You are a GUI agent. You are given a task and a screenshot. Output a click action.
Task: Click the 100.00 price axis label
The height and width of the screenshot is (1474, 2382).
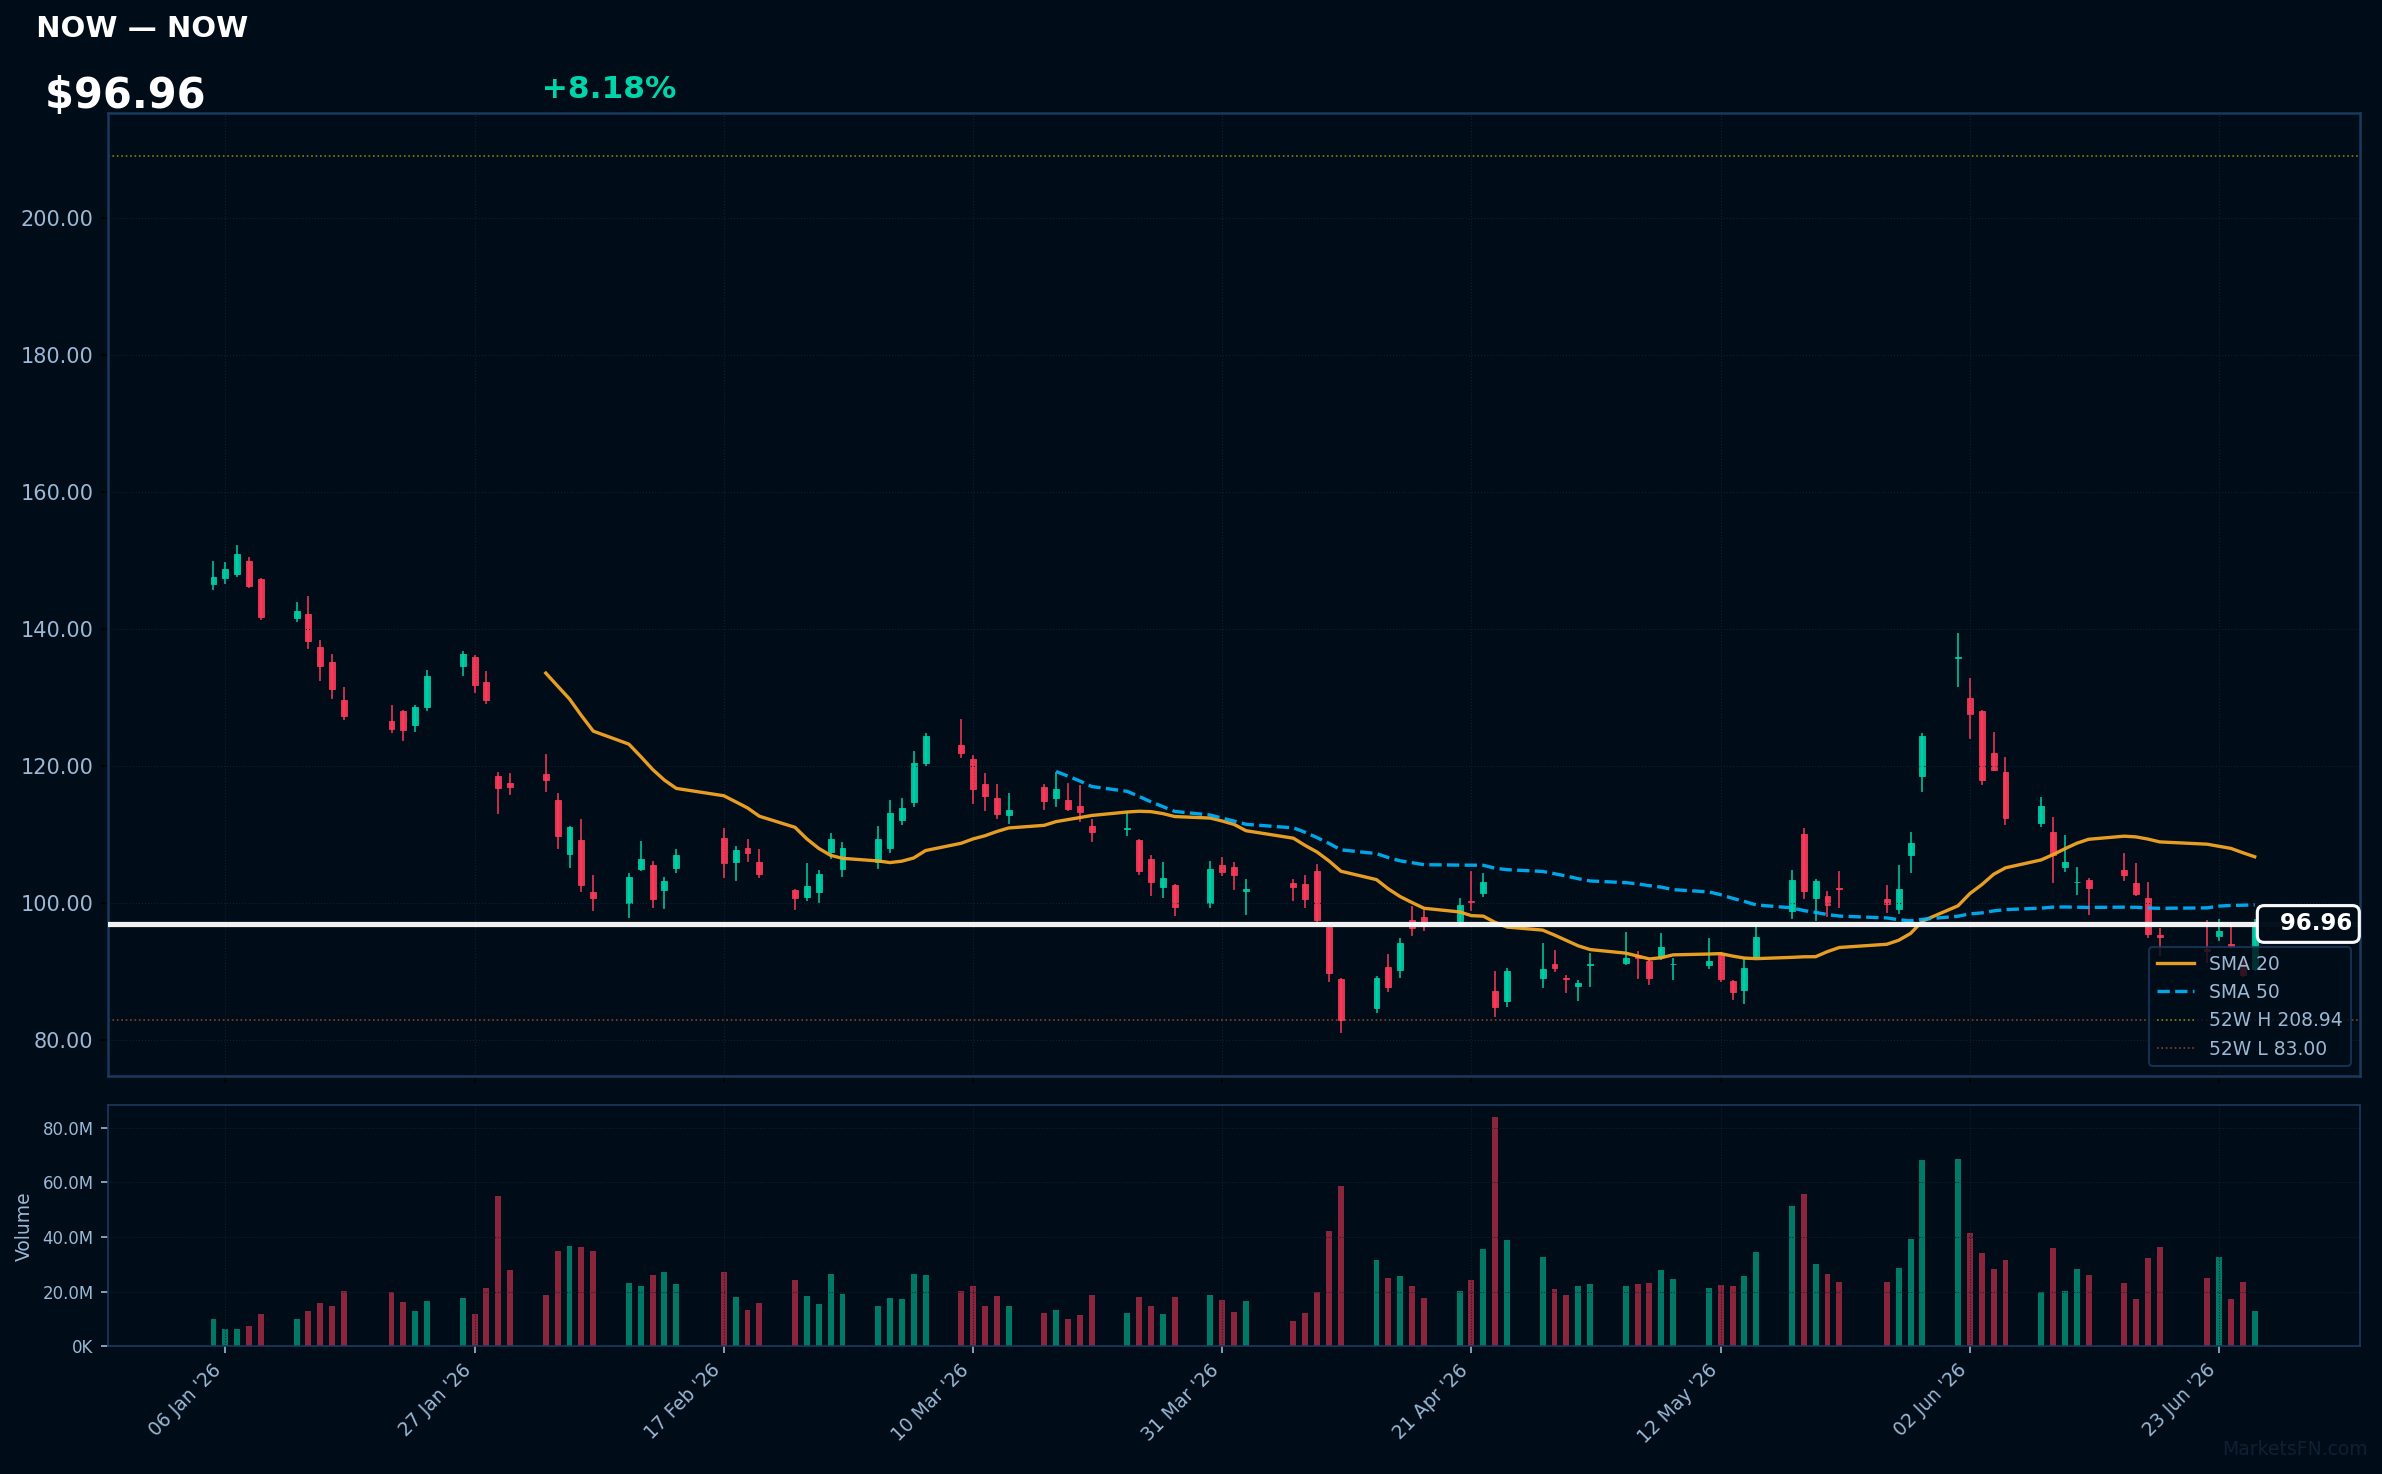pos(57,904)
